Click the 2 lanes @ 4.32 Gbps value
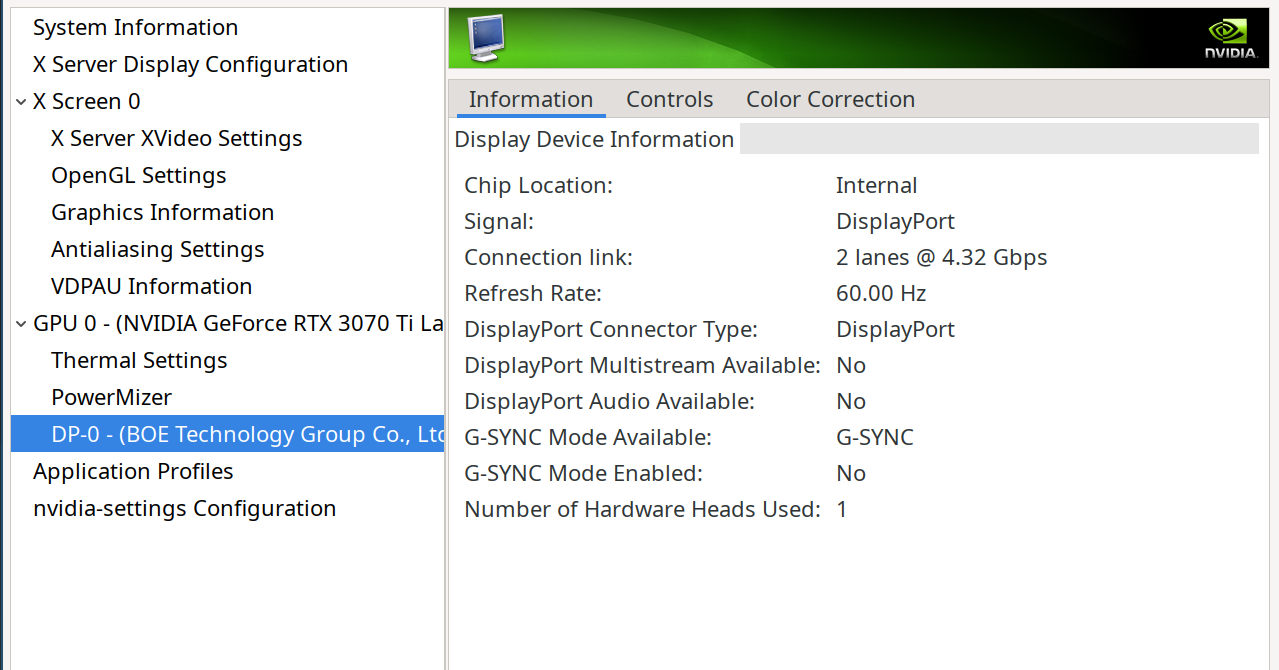1279x670 pixels. tap(942, 257)
